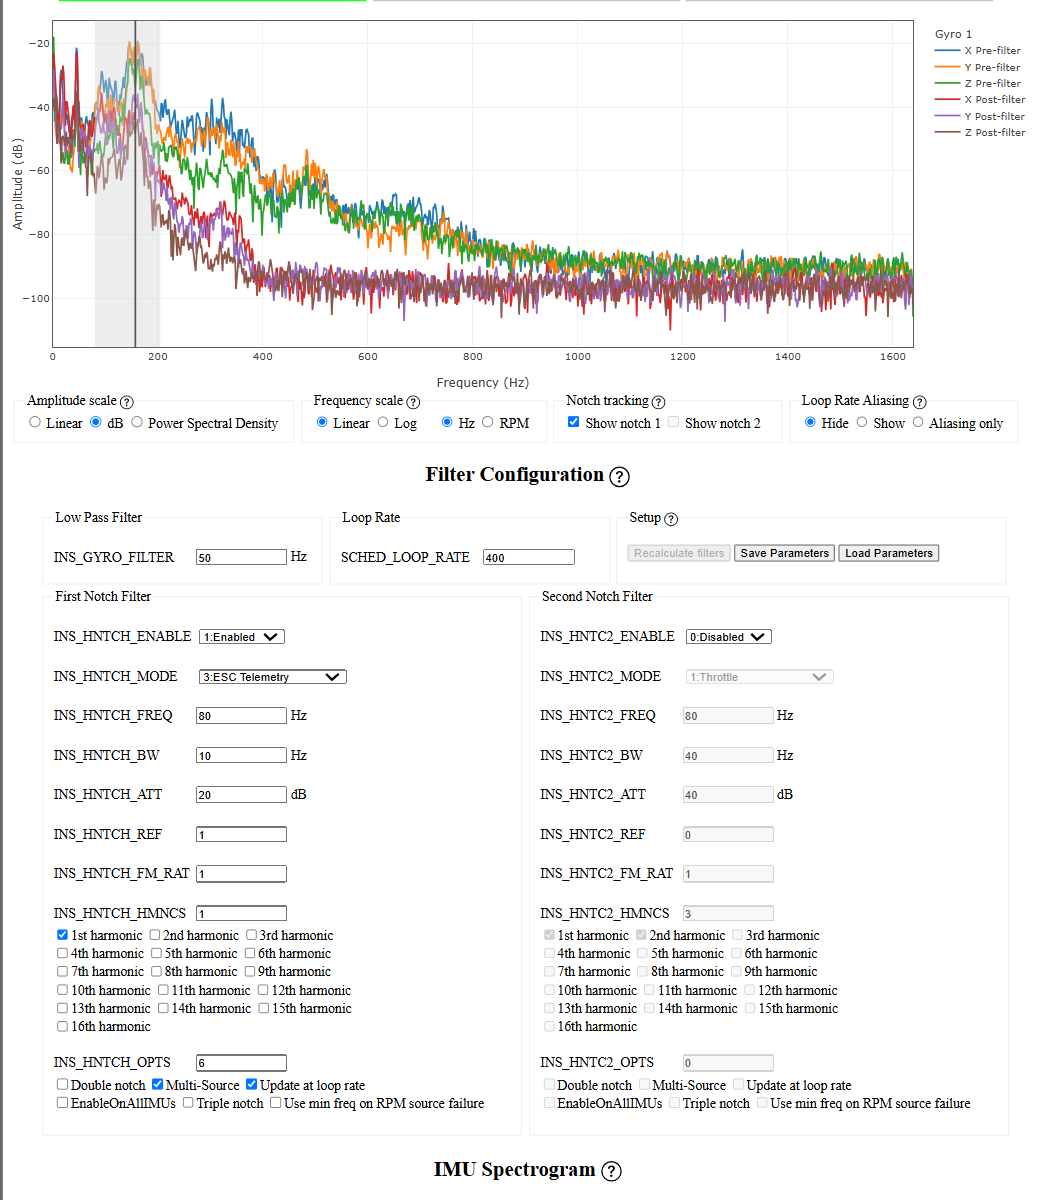Toggle Y Post-filter trace in legend
This screenshot has width=1051, height=1200.
pos(980,116)
